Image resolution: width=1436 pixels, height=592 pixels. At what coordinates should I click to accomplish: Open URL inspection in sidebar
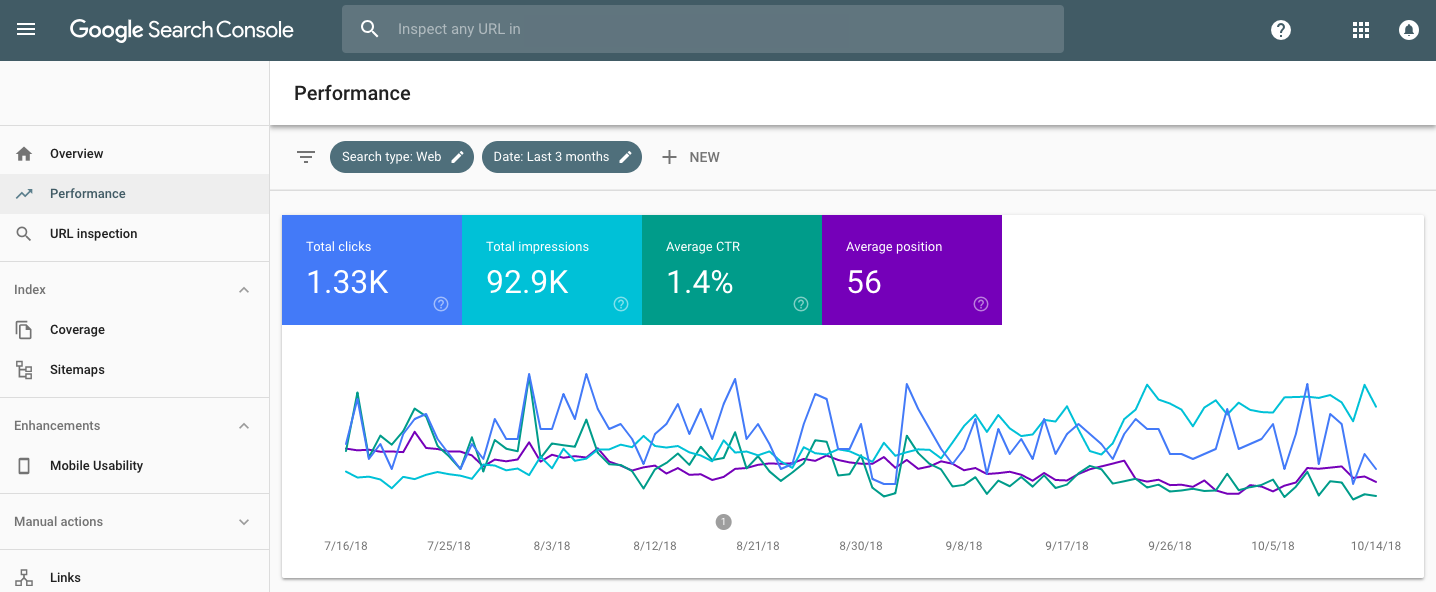pos(93,234)
